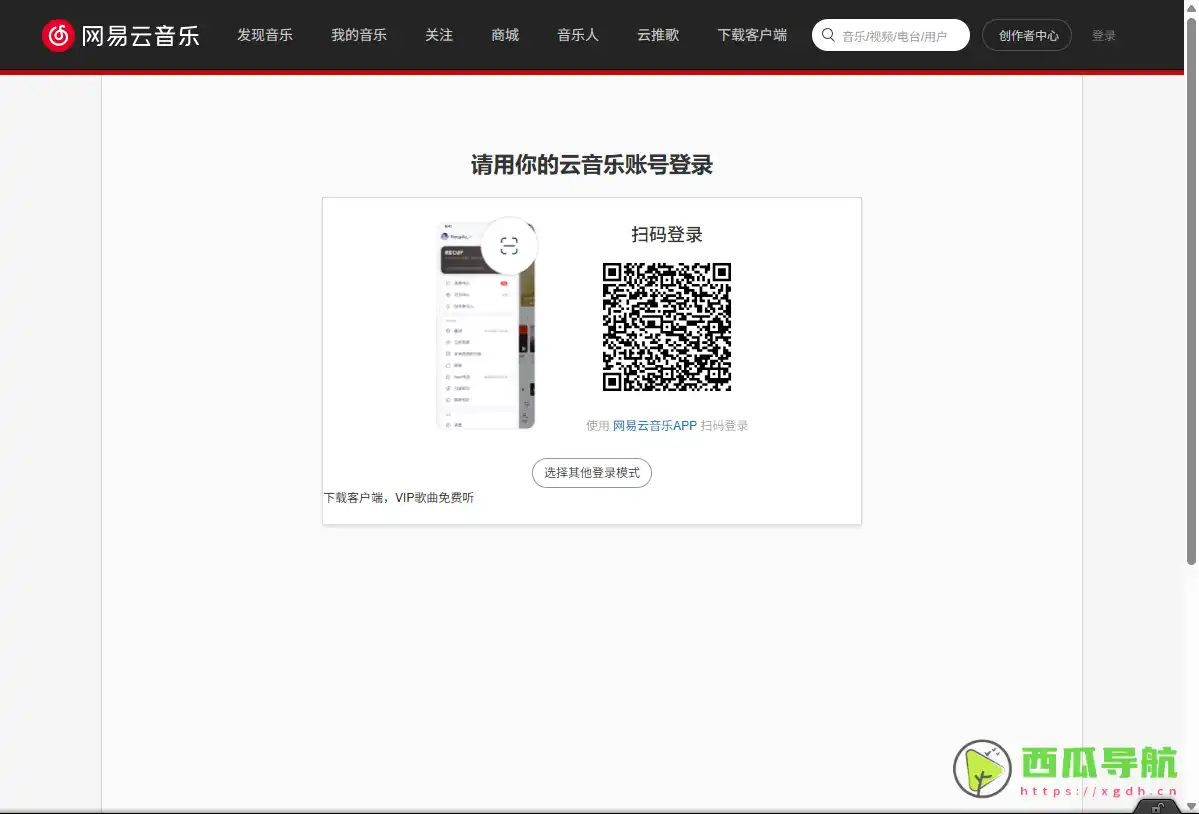Click the QR code to refresh it
1199x814 pixels.
coord(666,326)
